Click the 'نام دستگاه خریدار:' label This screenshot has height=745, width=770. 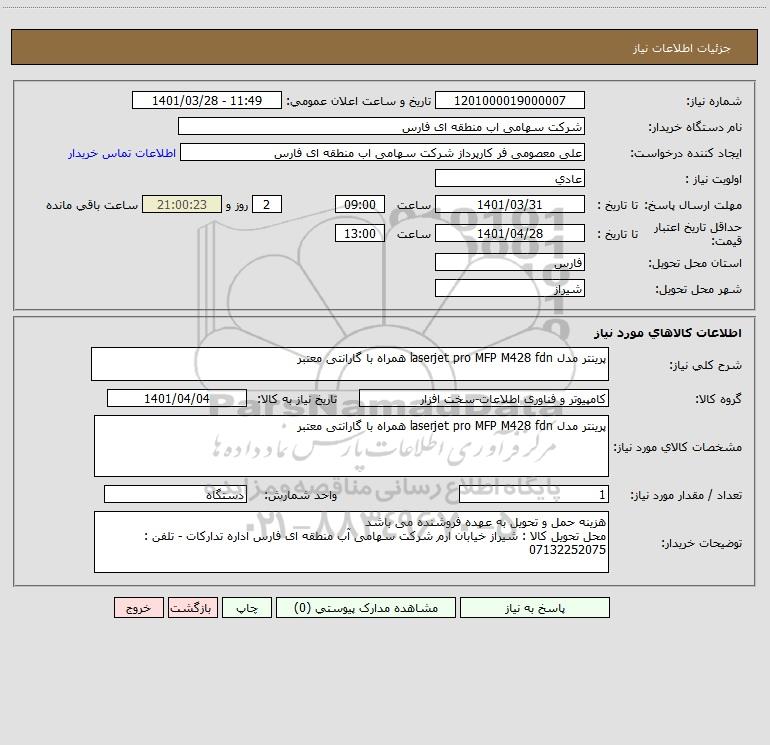point(695,128)
